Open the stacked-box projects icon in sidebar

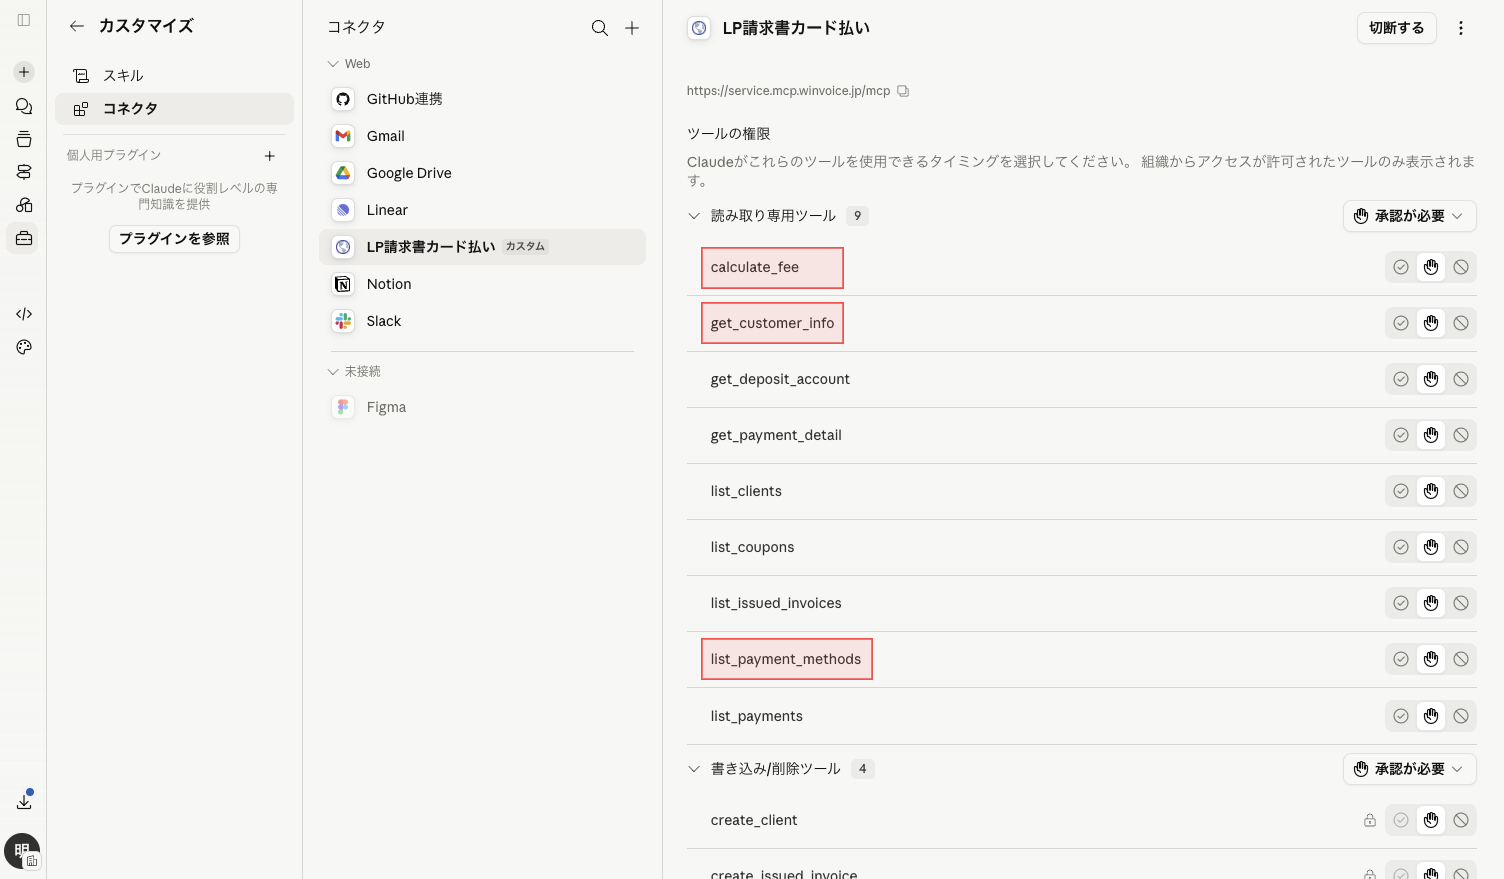coord(24,139)
